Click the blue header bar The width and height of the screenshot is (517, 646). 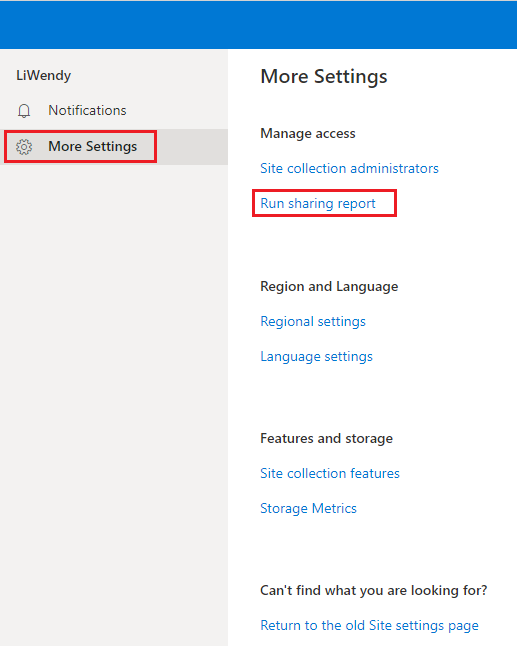[258, 25]
